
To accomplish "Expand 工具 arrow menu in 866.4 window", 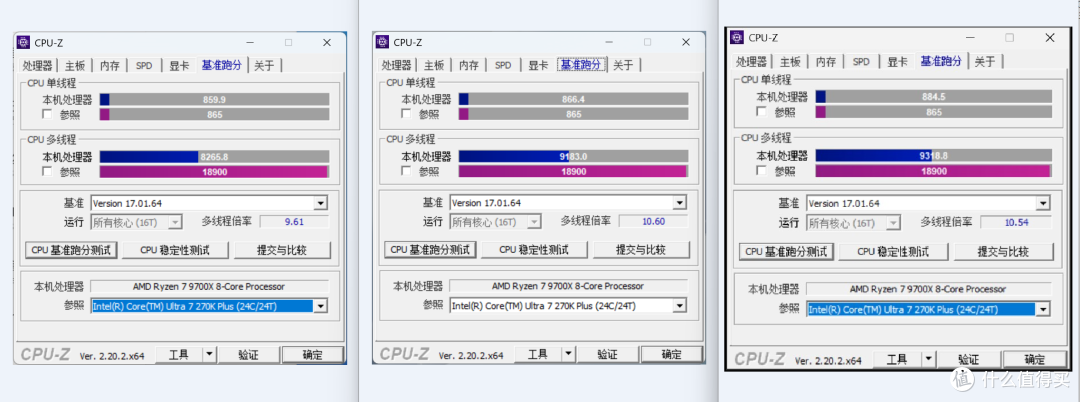I will (x=568, y=355).
